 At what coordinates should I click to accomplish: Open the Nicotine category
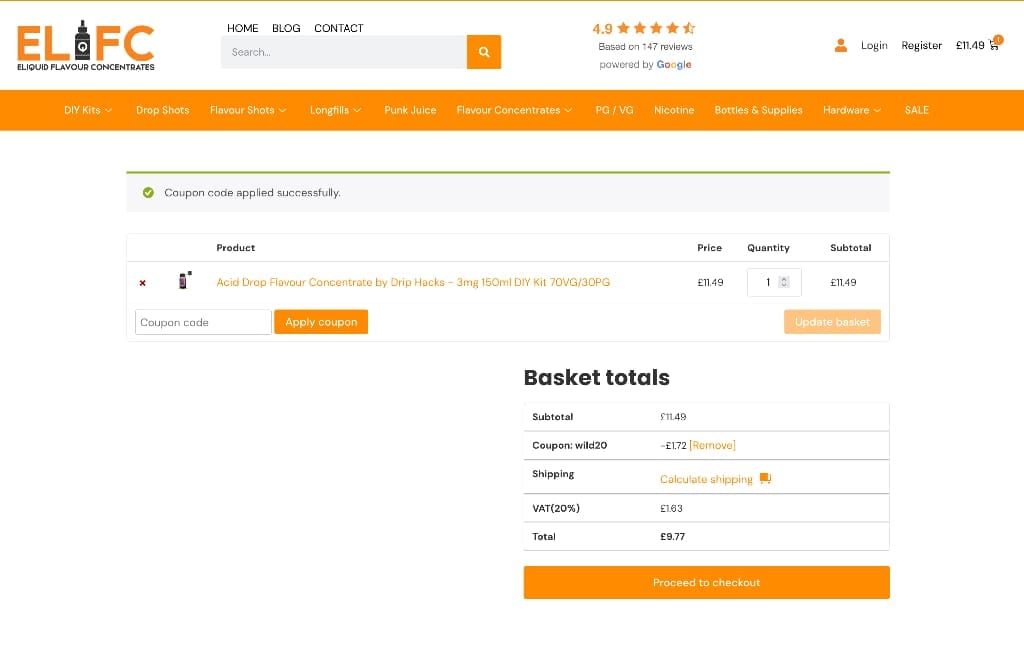pyautogui.click(x=674, y=110)
